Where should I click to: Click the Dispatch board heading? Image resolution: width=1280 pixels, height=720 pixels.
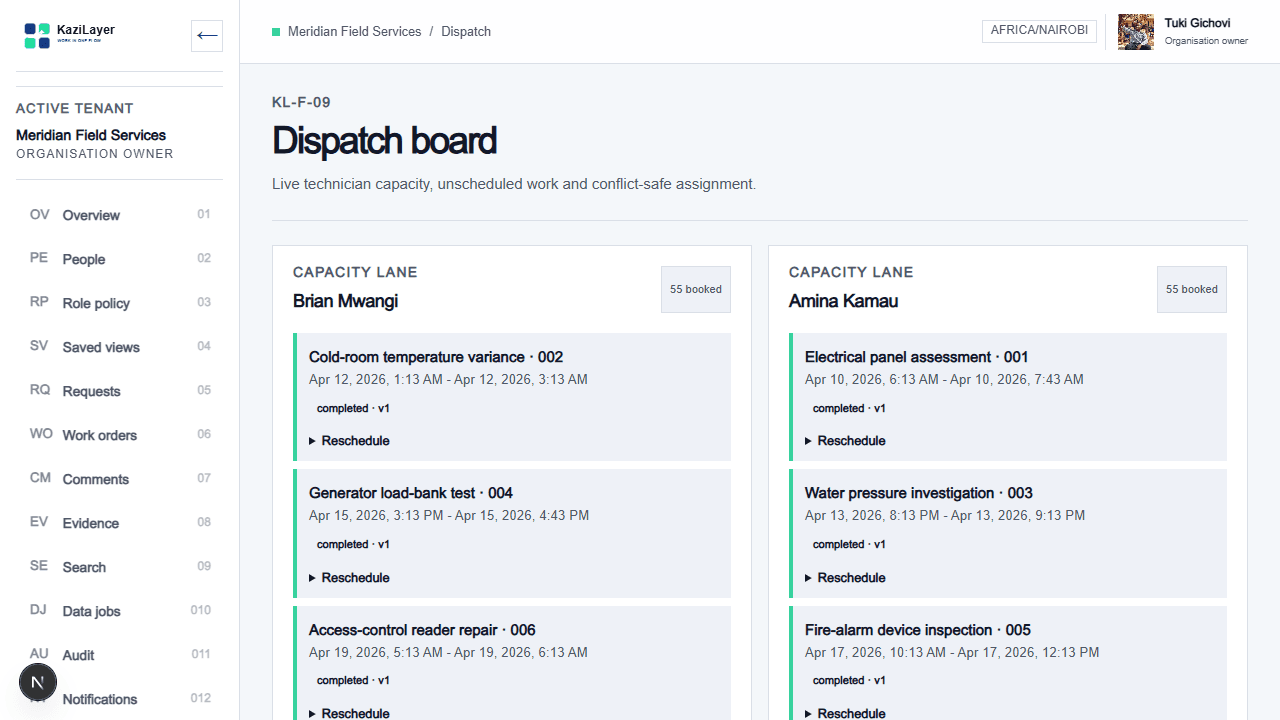click(384, 141)
